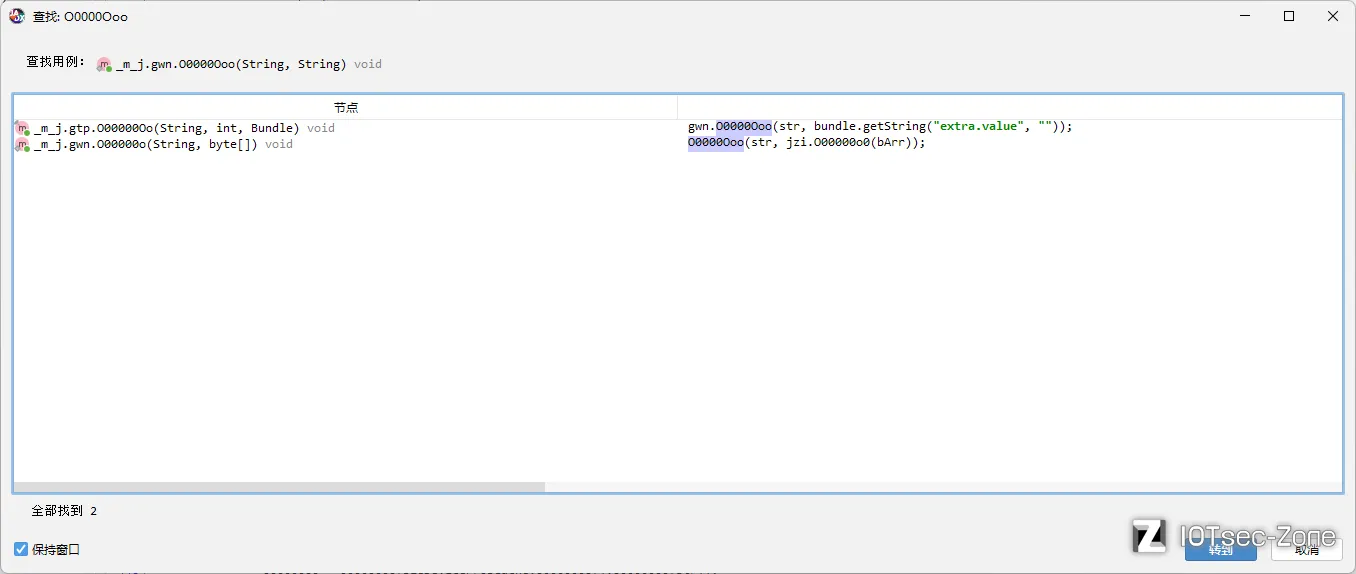Minimize the search dialog window
1356x574 pixels.
click(1245, 16)
